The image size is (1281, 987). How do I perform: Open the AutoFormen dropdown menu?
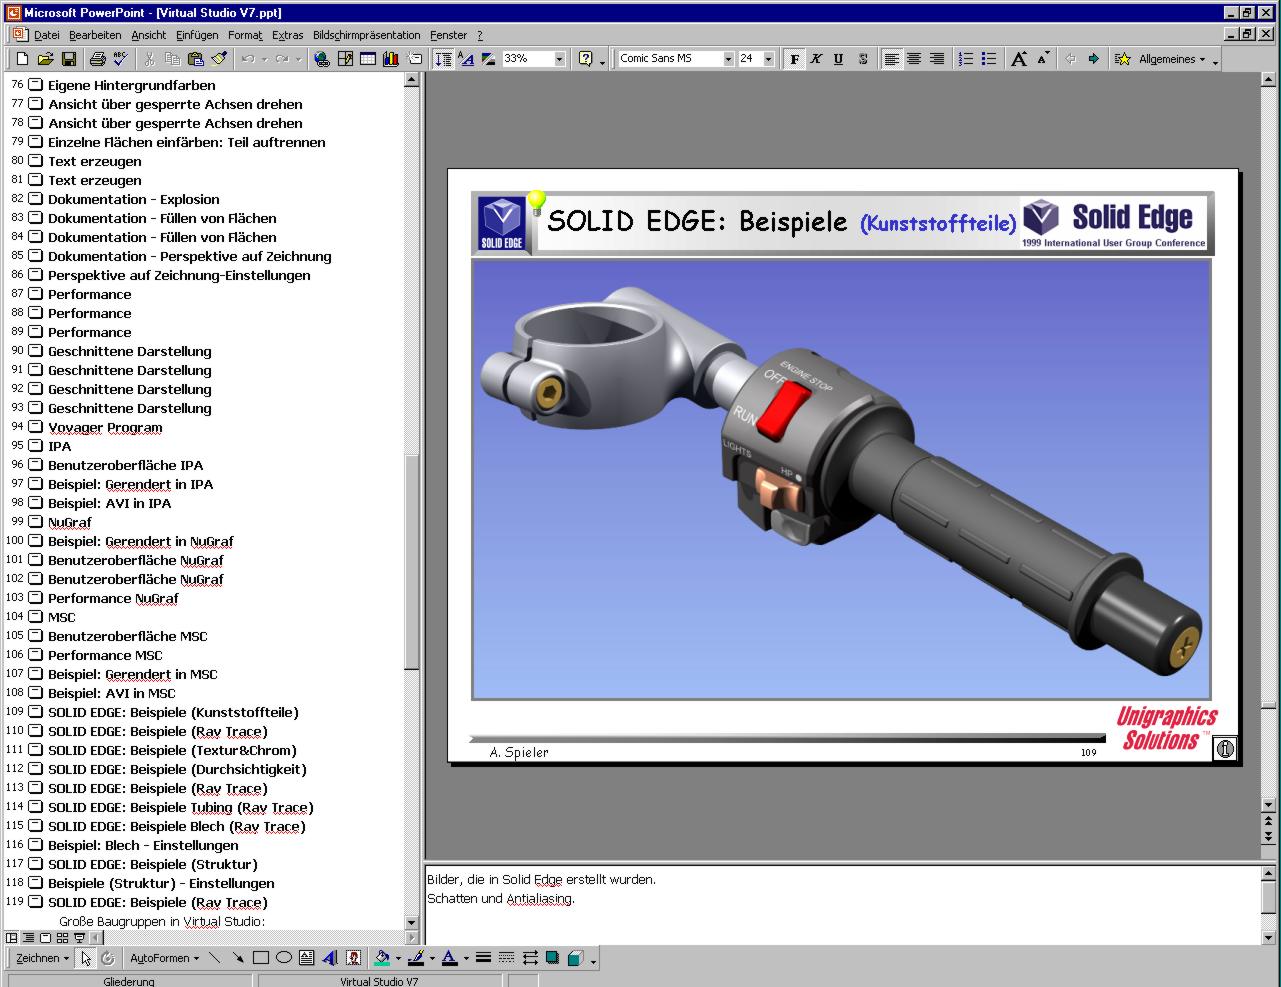tap(164, 958)
